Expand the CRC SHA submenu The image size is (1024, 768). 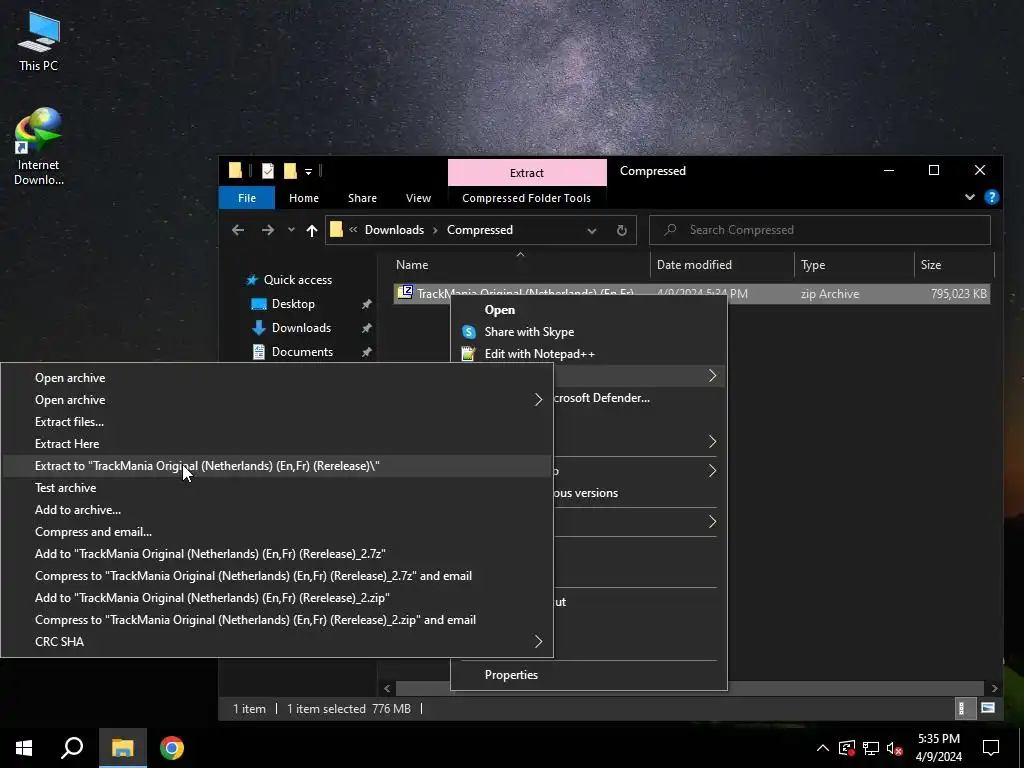277,642
